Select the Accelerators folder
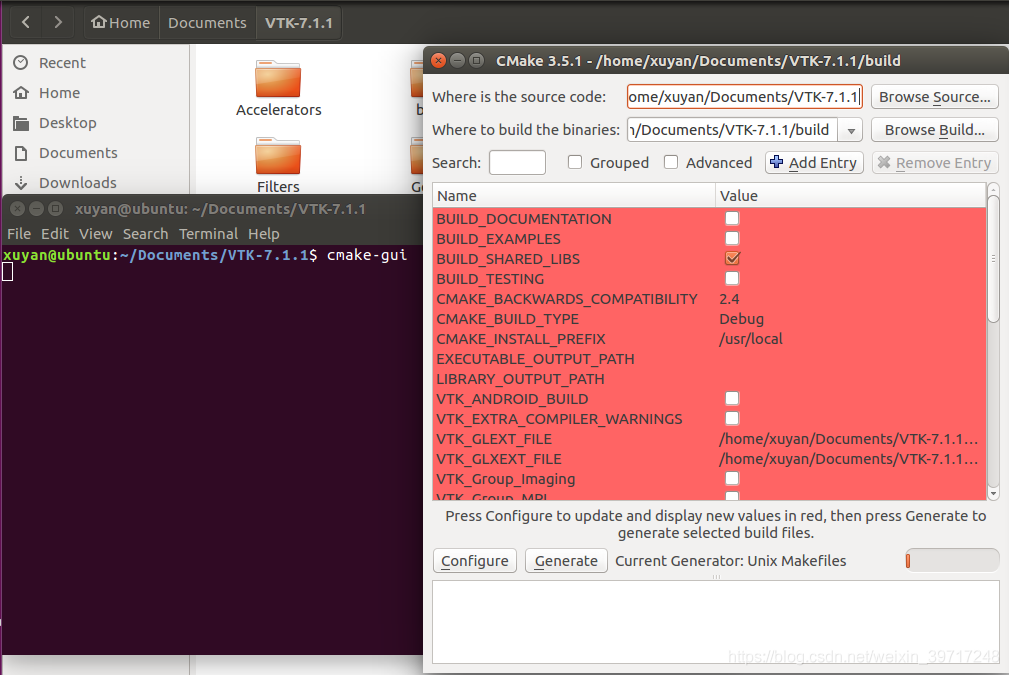Image resolution: width=1009 pixels, height=675 pixels. tap(278, 89)
